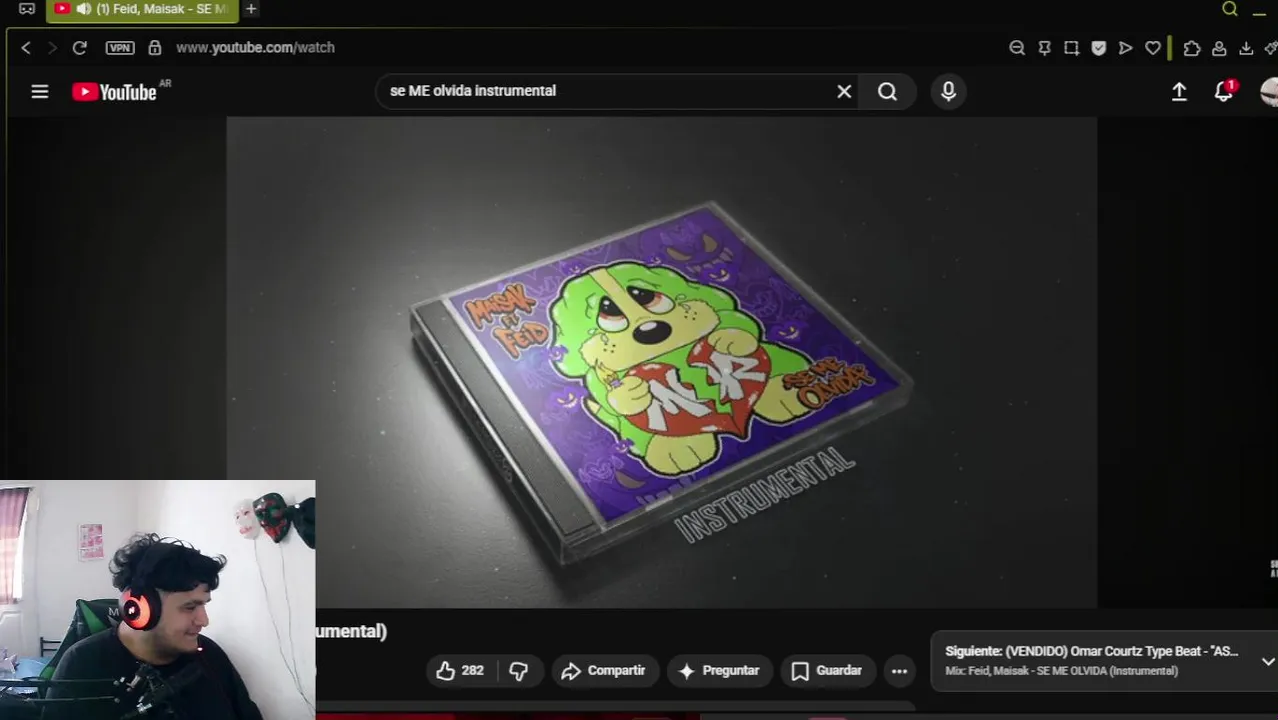Go back to the previous page
This screenshot has width=1278, height=720.
[26, 47]
